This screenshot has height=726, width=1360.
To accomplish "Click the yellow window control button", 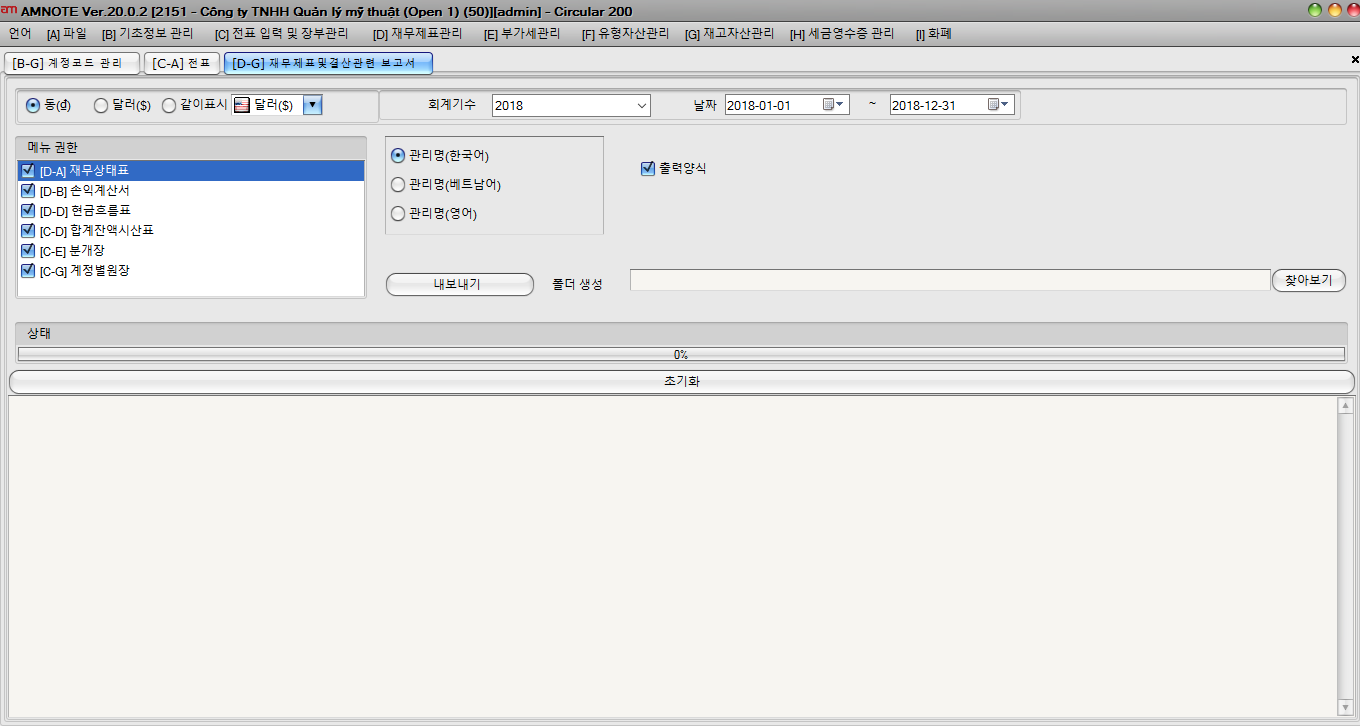I will (x=1333, y=9).
